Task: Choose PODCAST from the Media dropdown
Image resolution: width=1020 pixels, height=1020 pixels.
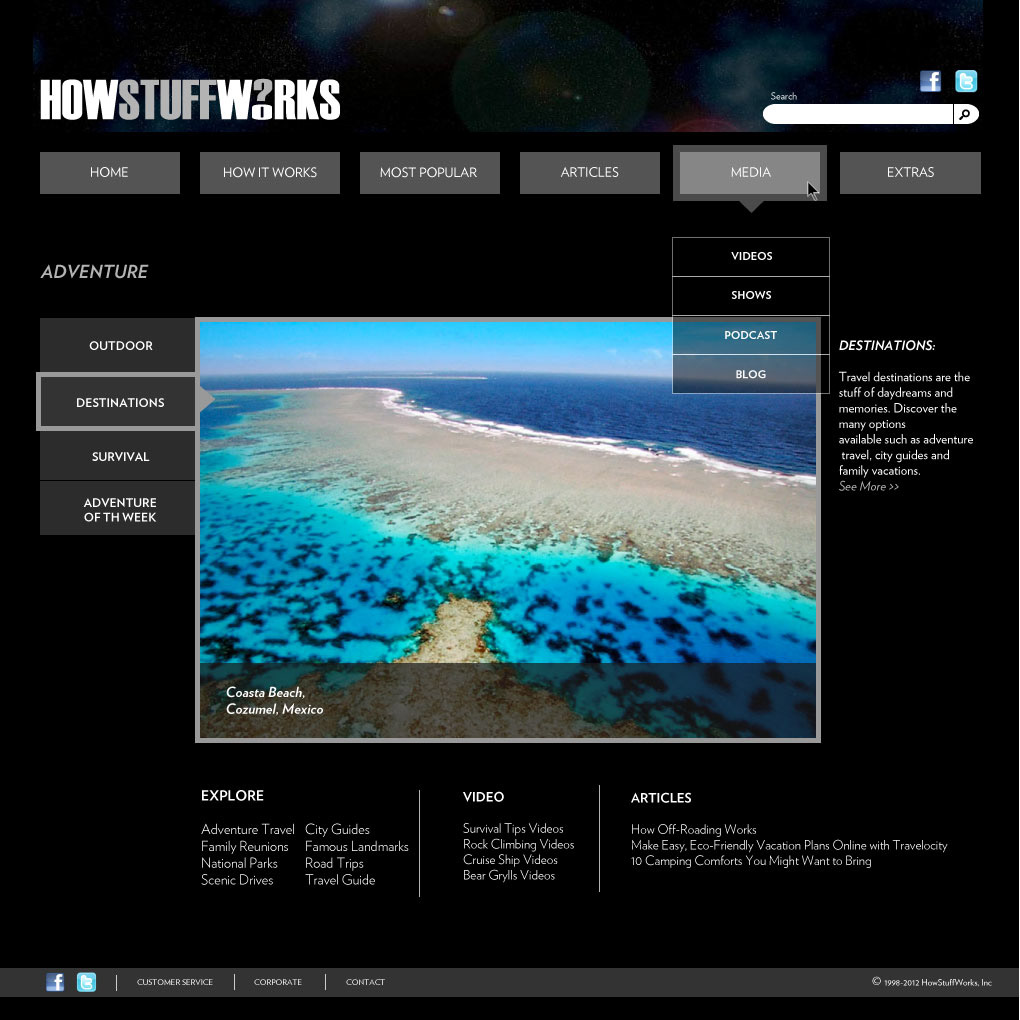Action: coord(751,335)
